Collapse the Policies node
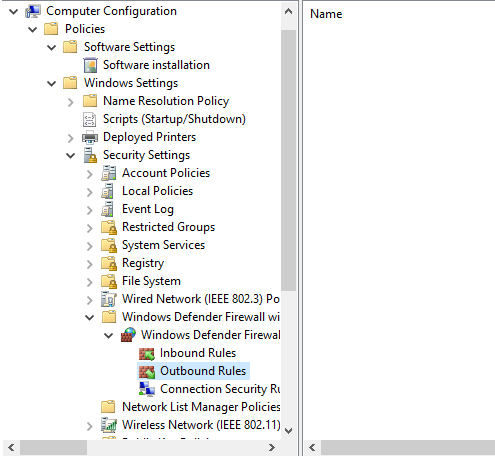Image resolution: width=495 pixels, height=456 pixels. (33, 30)
